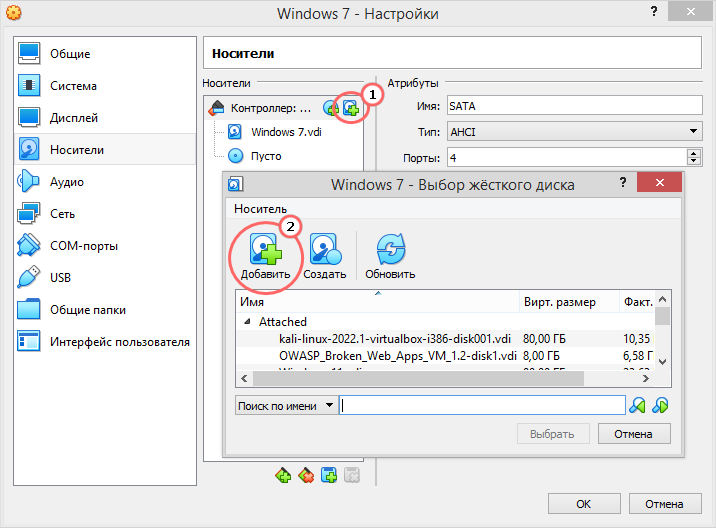Open the Система settings section
716x528 pixels.
pos(105,85)
